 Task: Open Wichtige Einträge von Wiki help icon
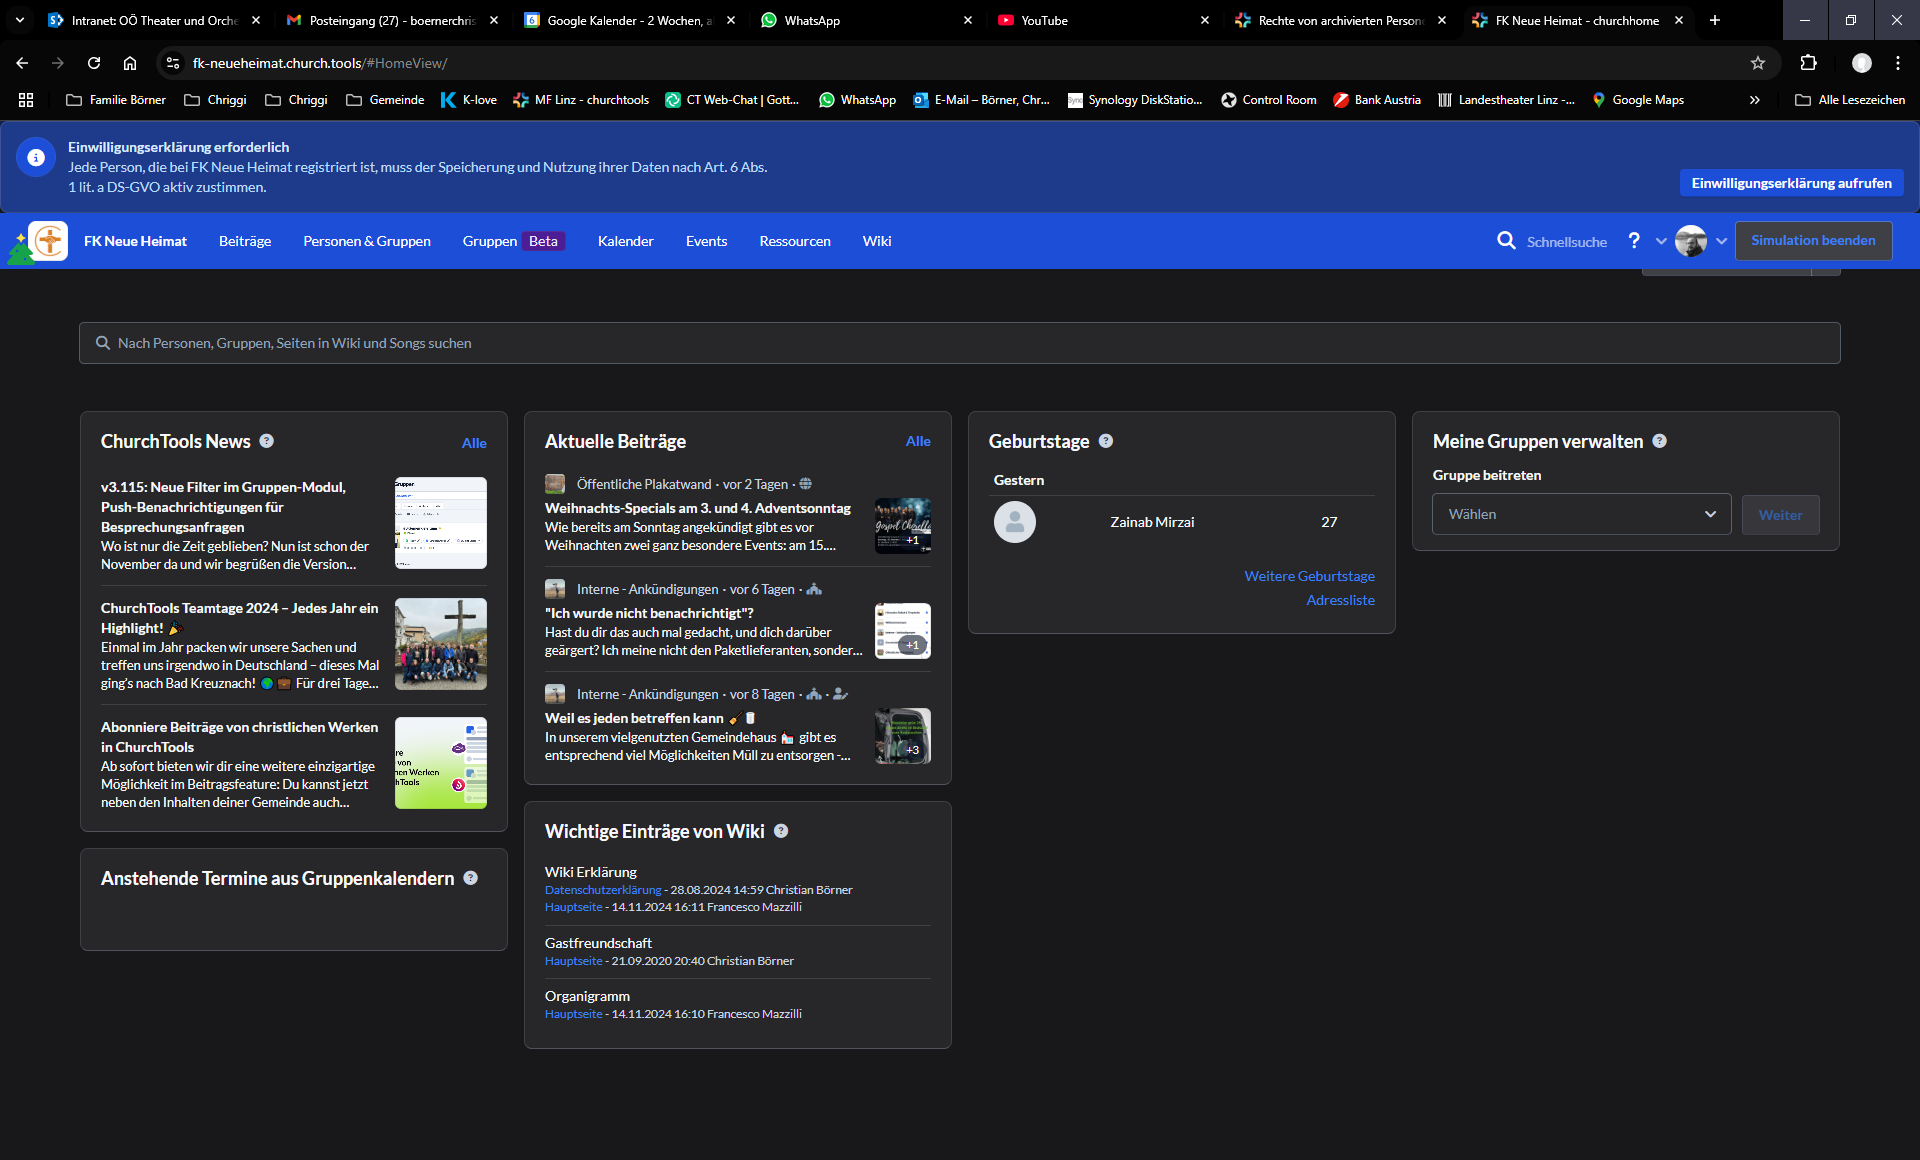781,831
